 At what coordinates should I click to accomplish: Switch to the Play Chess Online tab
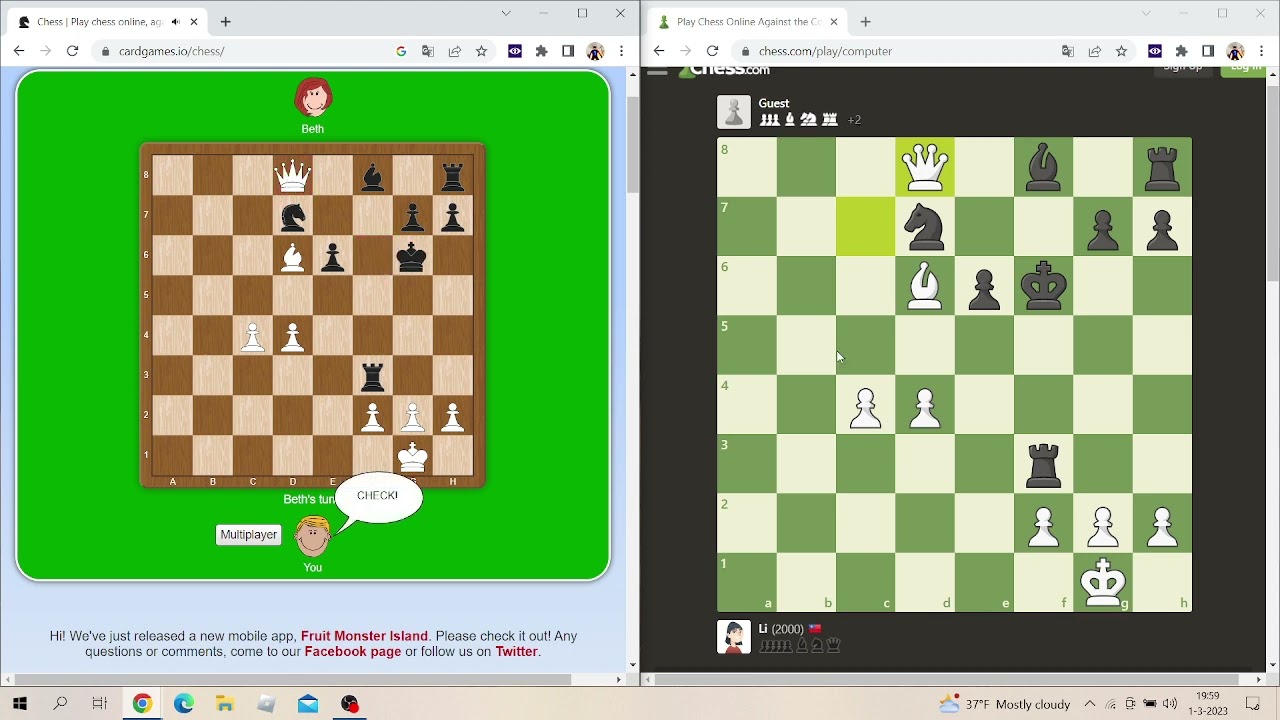[x=748, y=22]
